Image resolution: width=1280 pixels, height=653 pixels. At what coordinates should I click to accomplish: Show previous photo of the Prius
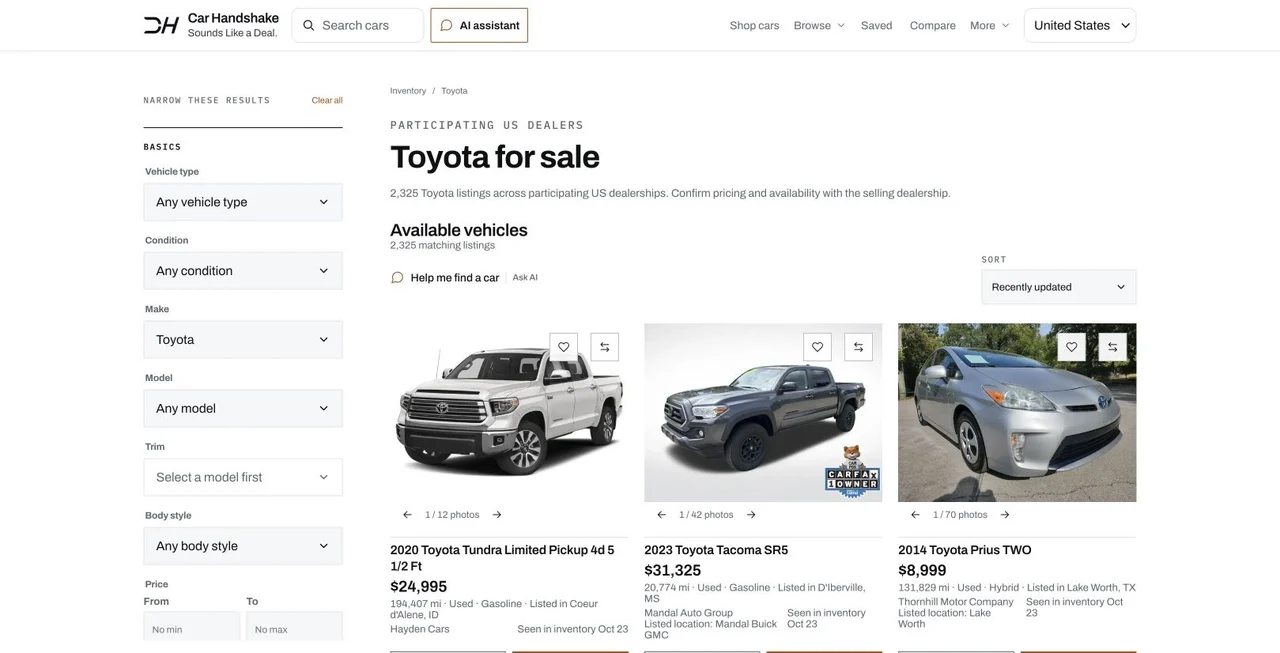(915, 515)
